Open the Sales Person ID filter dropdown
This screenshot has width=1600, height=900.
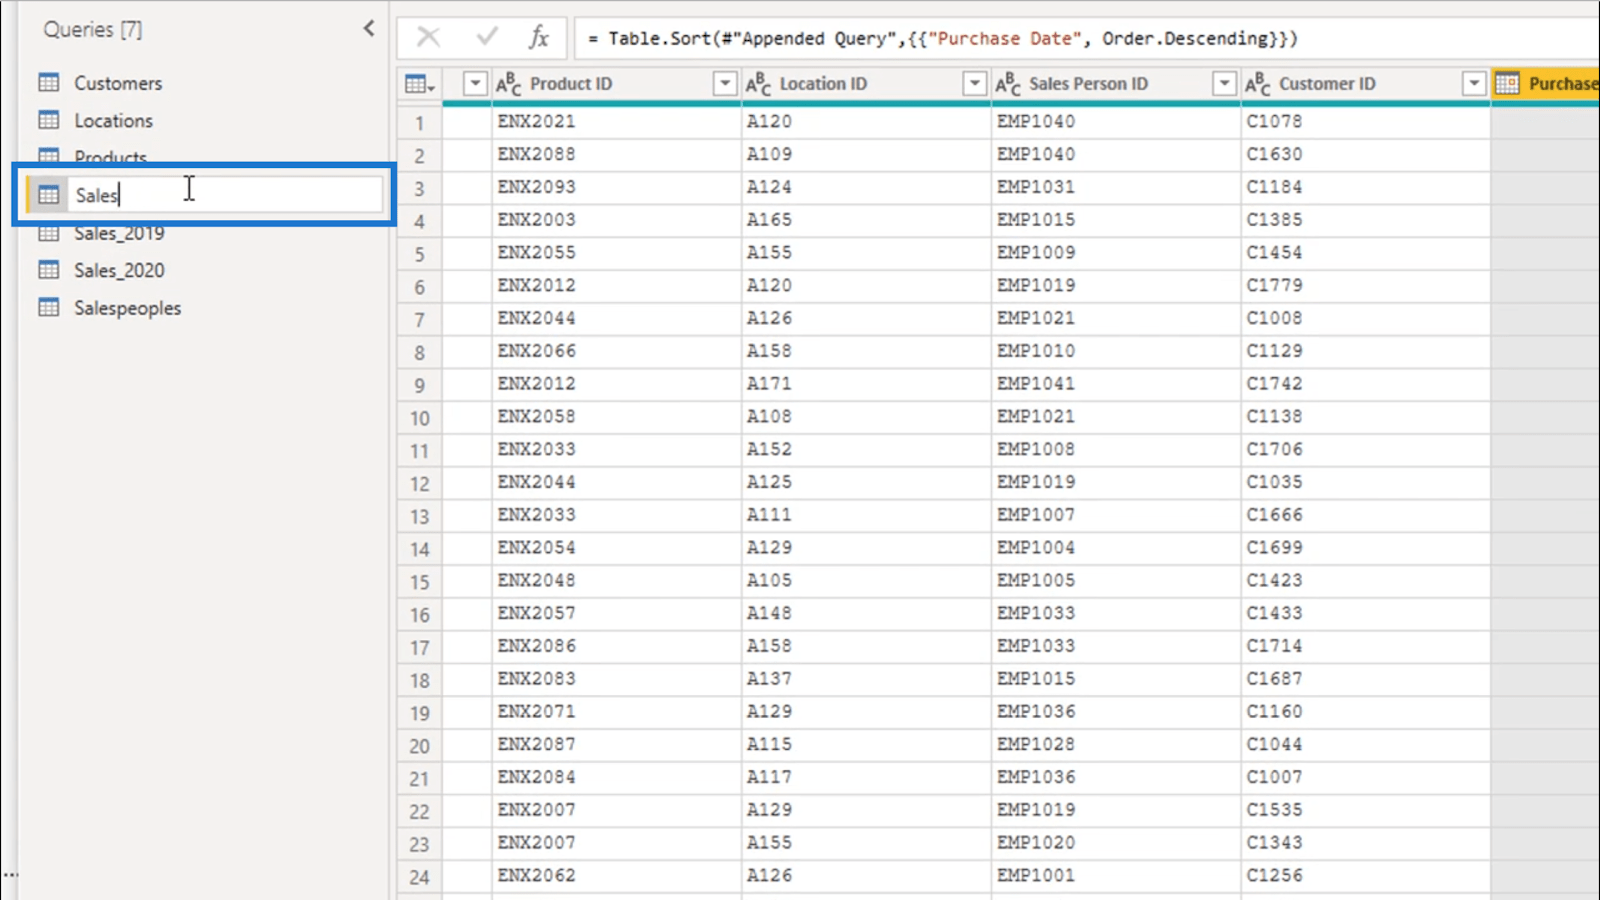click(1224, 84)
